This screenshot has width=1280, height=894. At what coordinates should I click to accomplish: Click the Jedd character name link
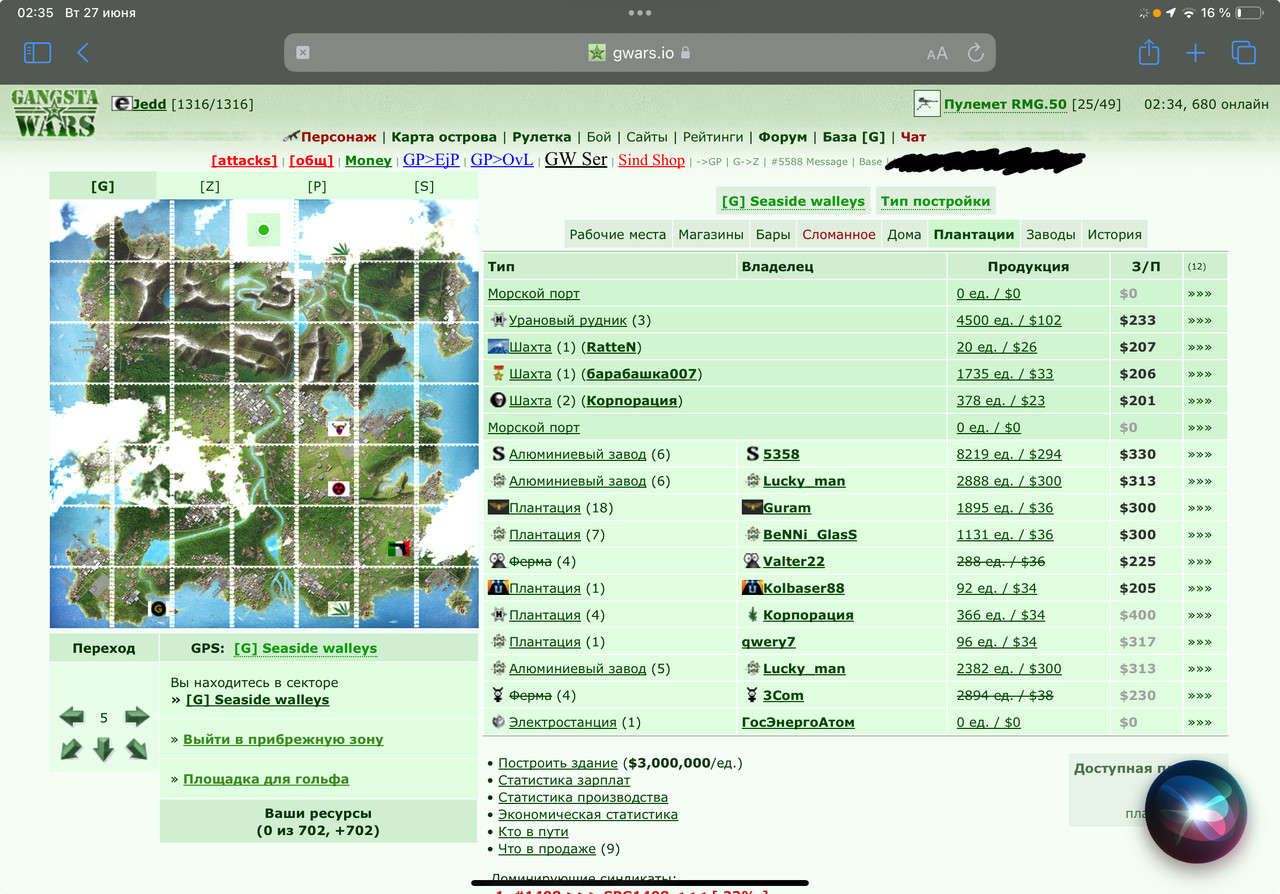tap(150, 104)
